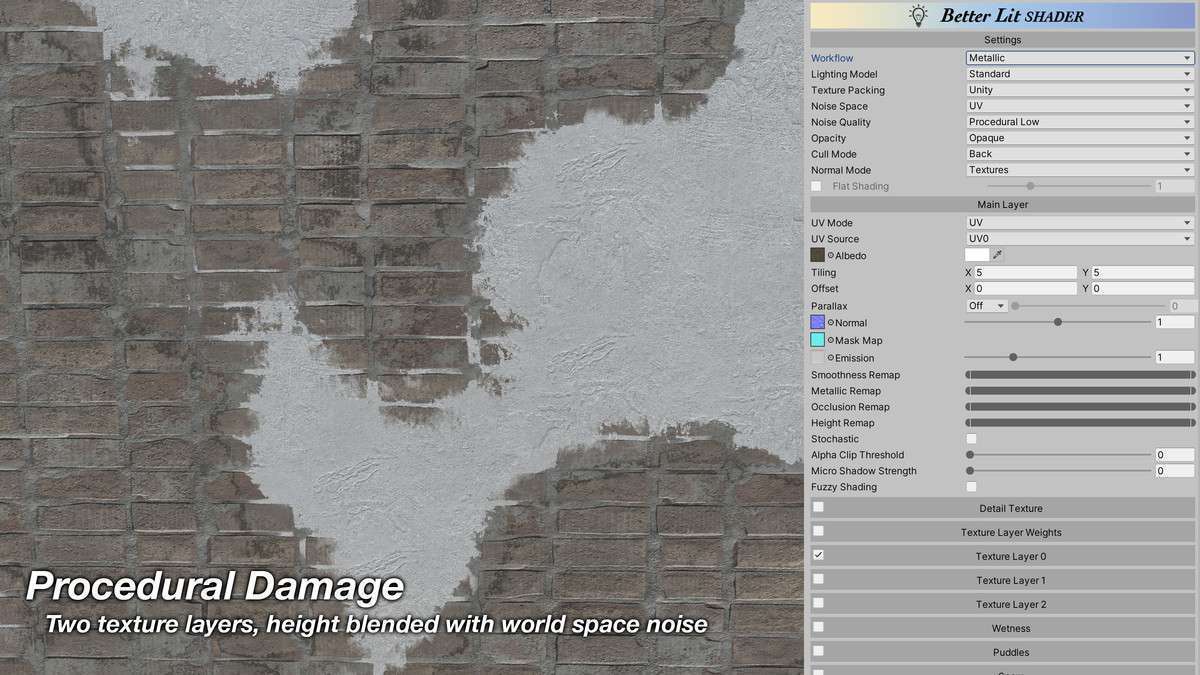Enable the Wetness checkbox
Image resolution: width=1200 pixels, height=675 pixels.
[818, 627]
